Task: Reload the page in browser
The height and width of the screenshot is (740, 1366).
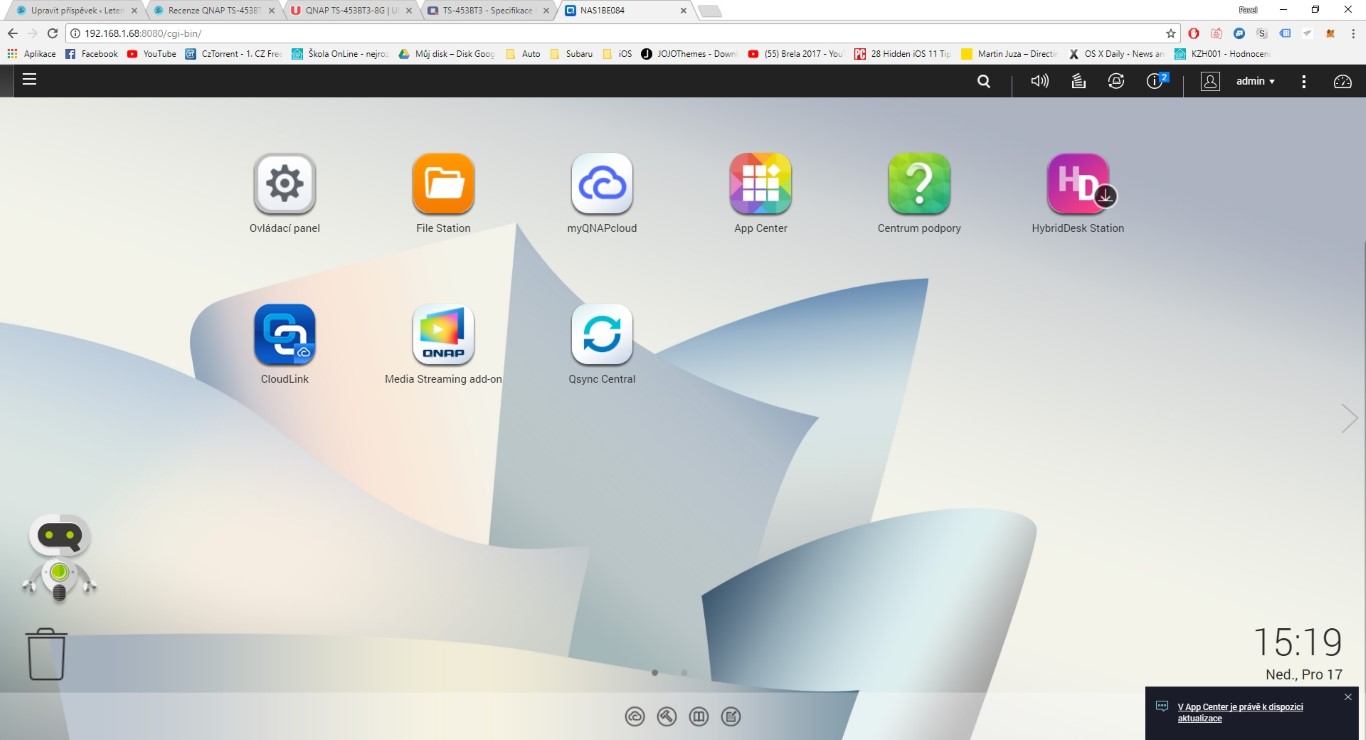Action: pos(52,33)
